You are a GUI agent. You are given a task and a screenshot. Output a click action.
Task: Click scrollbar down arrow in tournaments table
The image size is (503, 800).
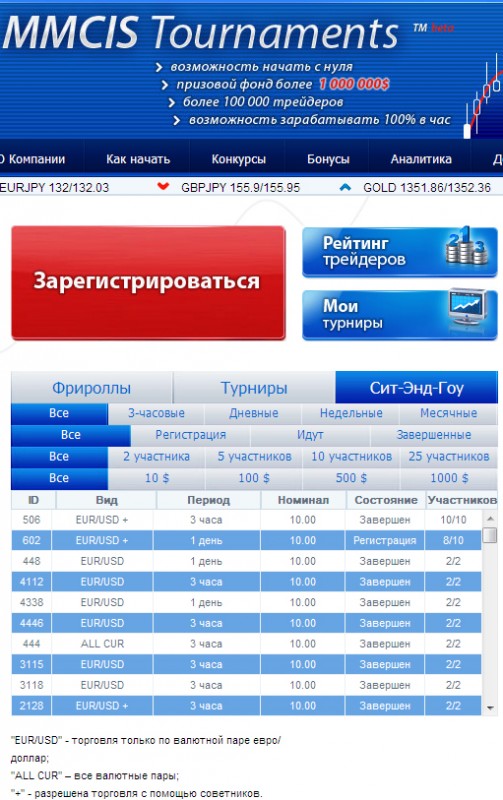[x=490, y=708]
